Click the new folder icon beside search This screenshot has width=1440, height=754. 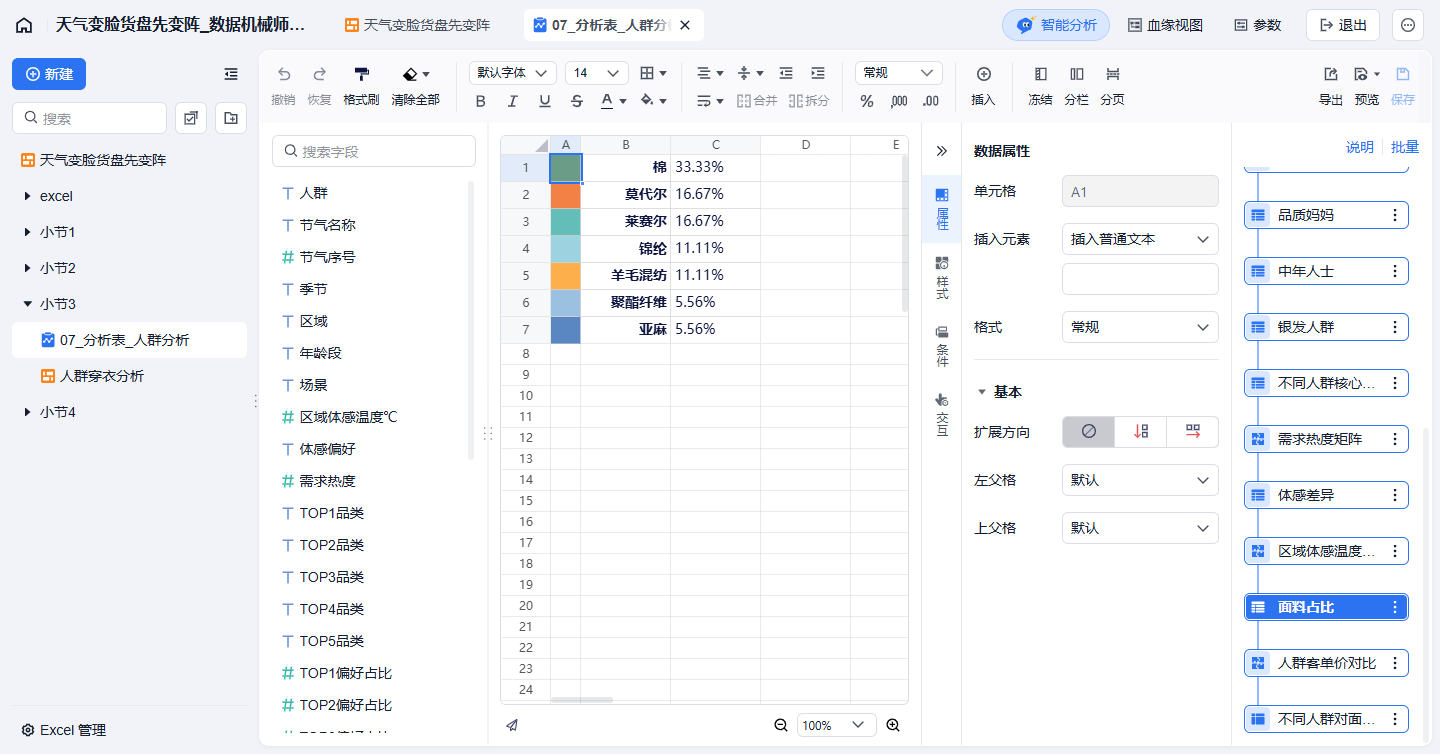pyautogui.click(x=231, y=118)
